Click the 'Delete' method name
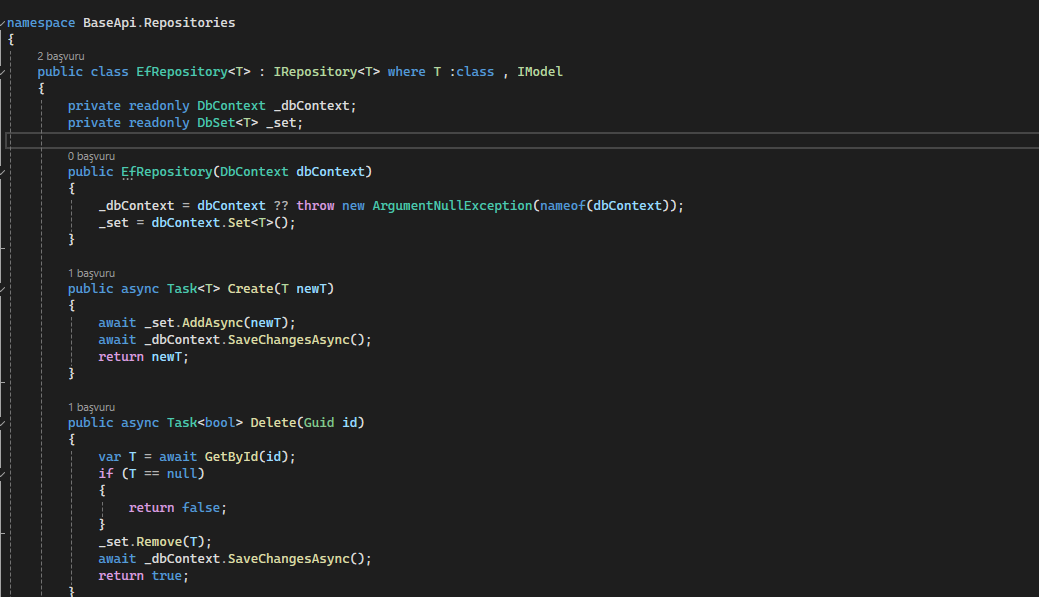This screenshot has height=597, width=1039. 273,423
